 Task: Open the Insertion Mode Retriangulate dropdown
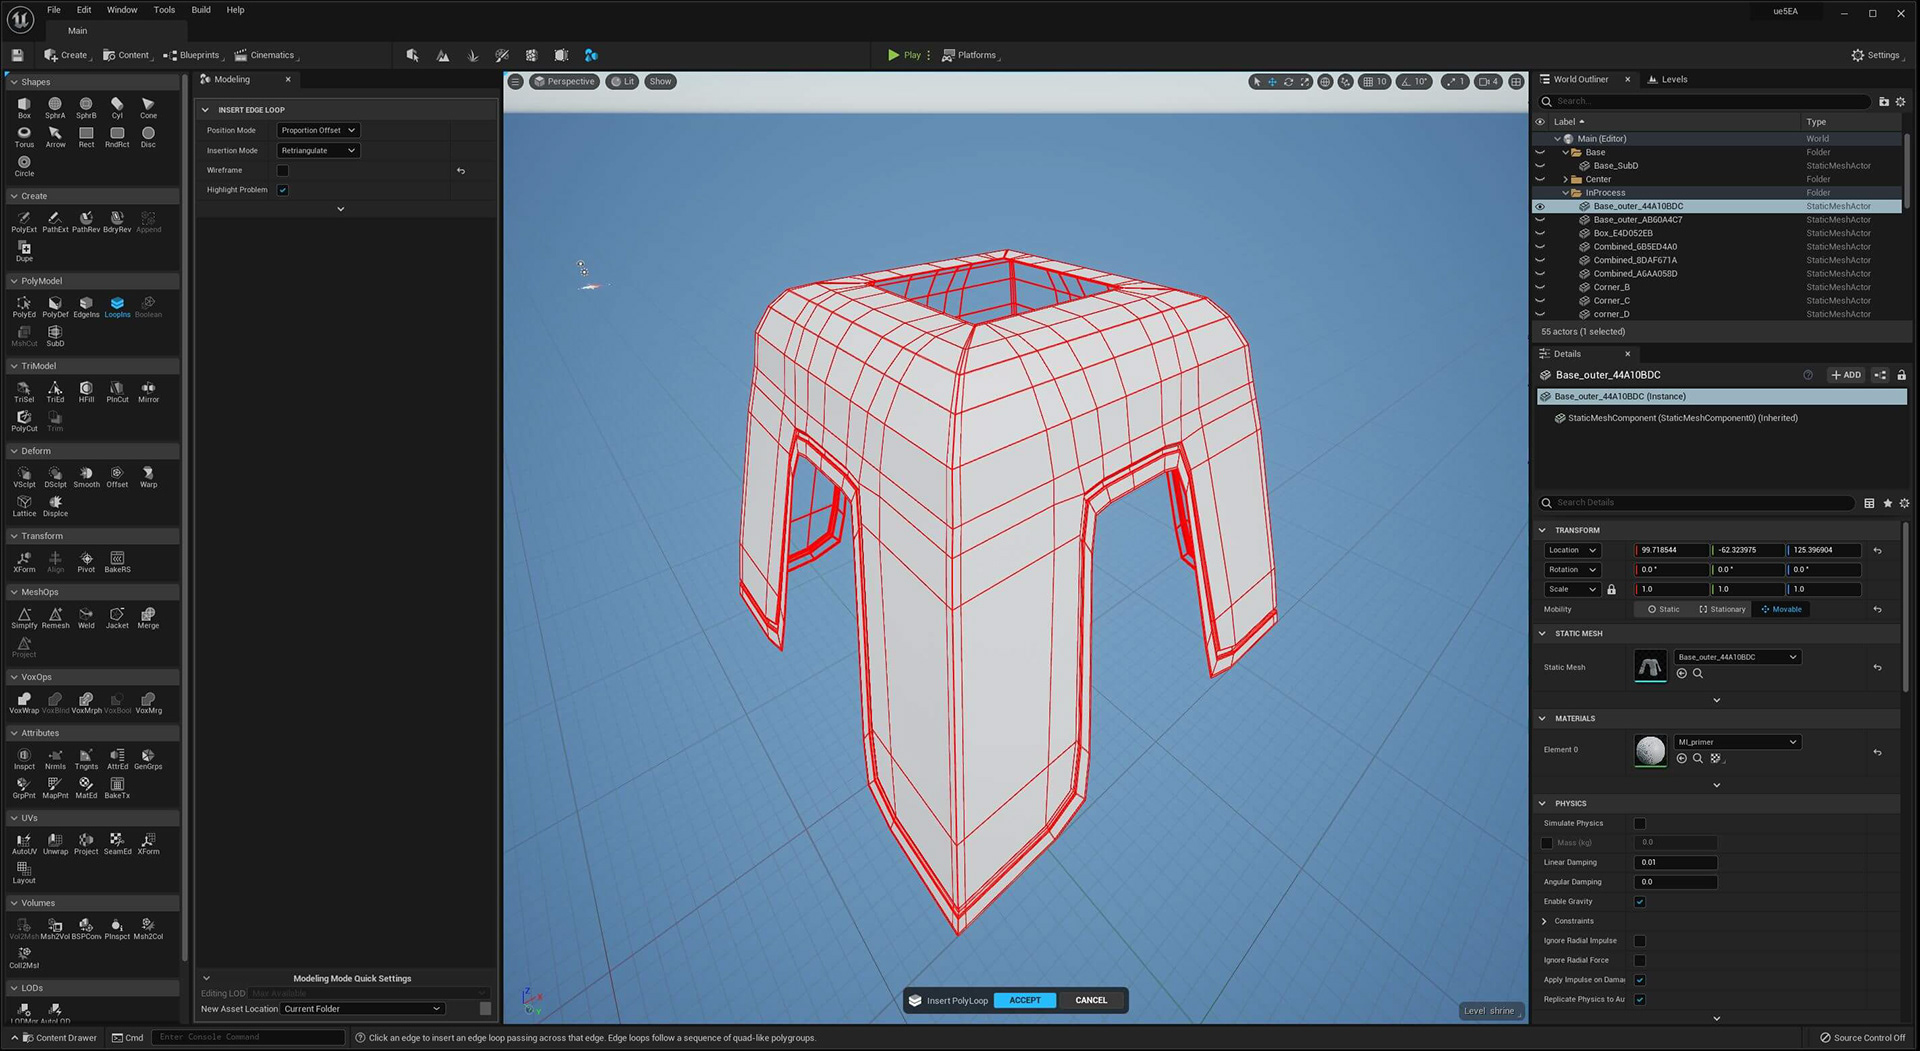point(318,151)
